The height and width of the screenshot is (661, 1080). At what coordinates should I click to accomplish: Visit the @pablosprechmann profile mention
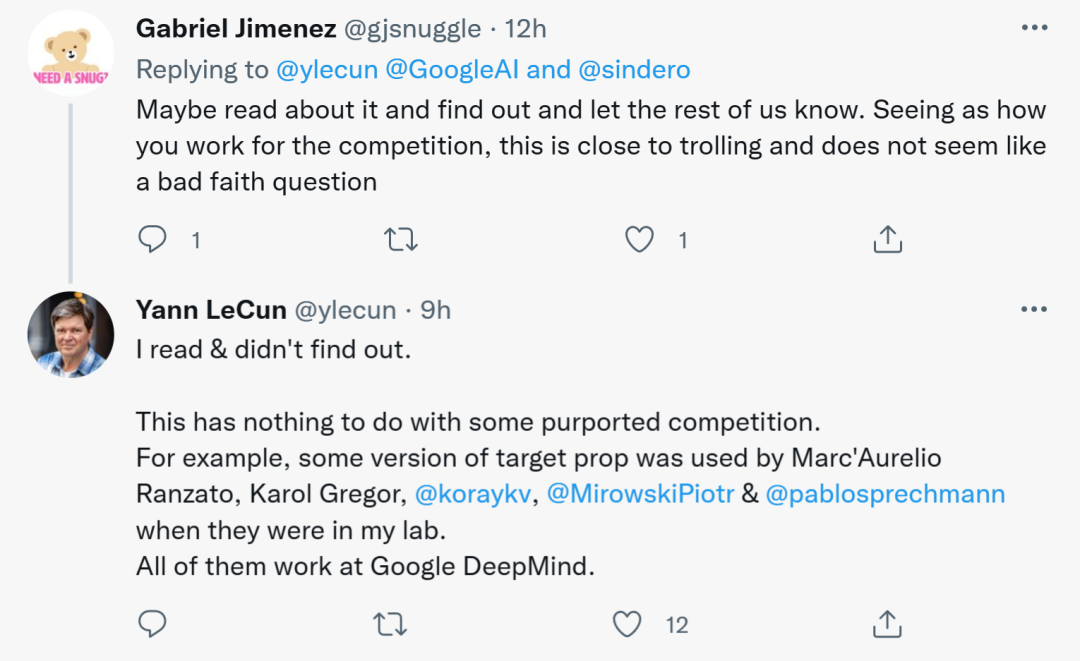(x=884, y=494)
